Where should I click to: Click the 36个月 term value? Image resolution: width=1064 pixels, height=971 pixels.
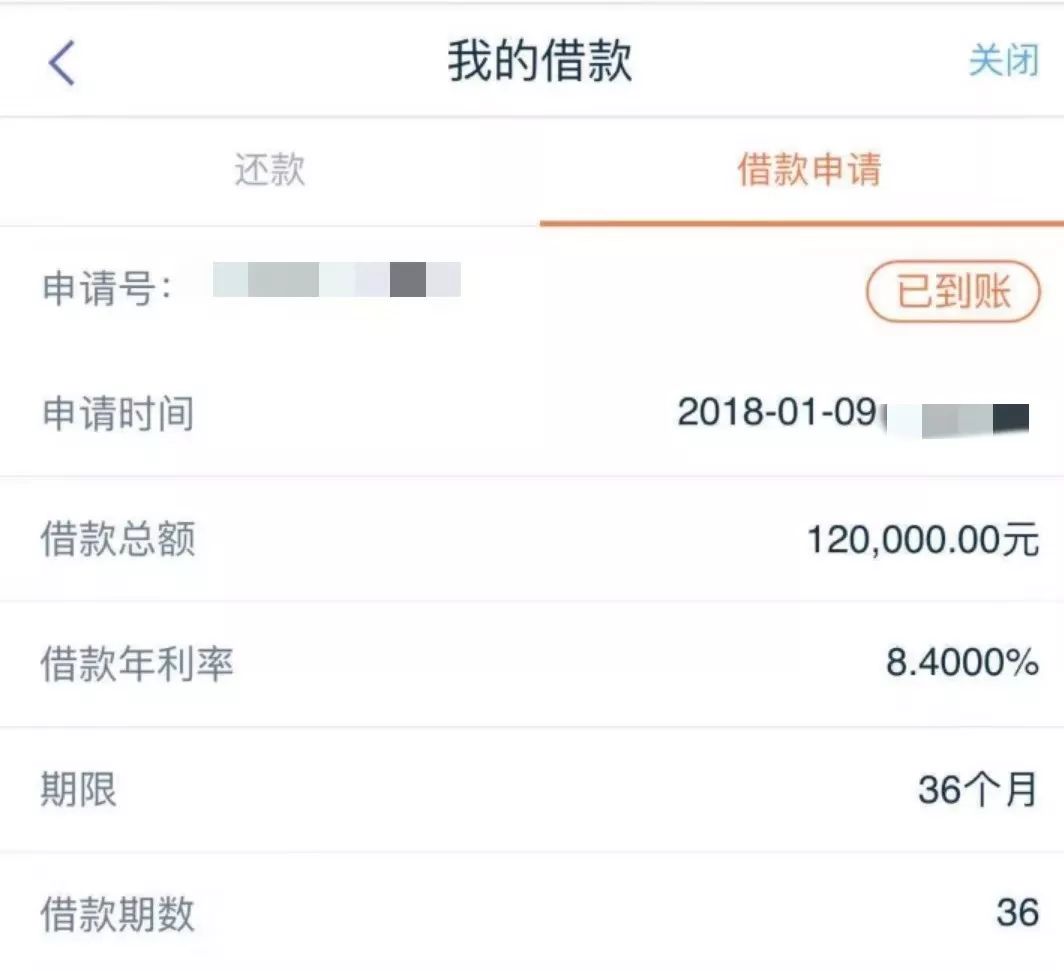click(x=977, y=790)
